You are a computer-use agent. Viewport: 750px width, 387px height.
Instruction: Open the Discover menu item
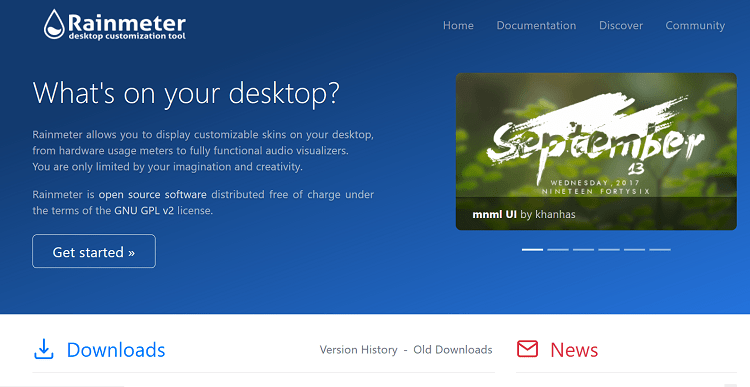coord(621,25)
